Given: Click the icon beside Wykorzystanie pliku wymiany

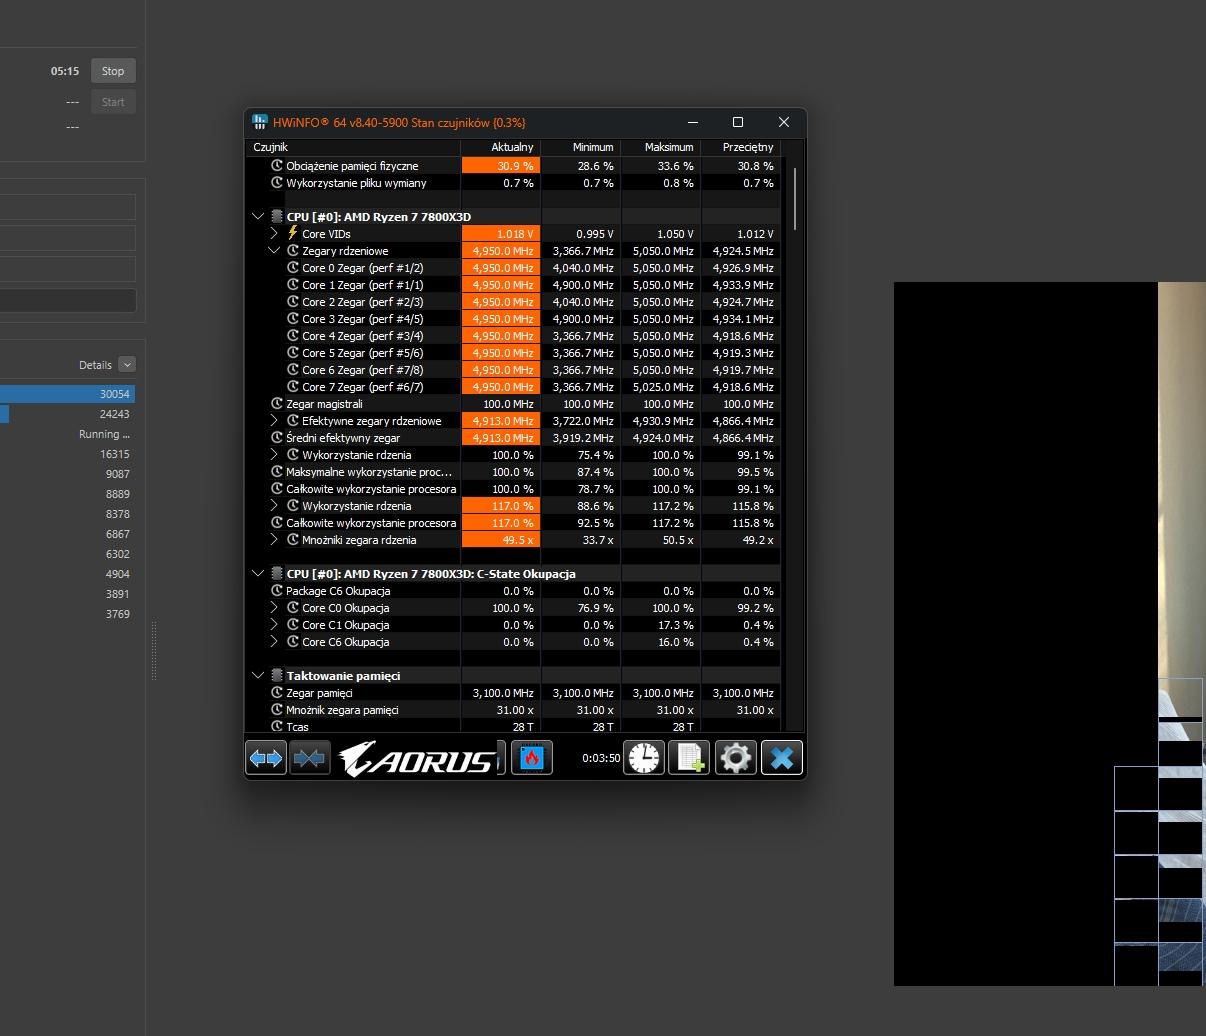Looking at the screenshot, I should (277, 182).
